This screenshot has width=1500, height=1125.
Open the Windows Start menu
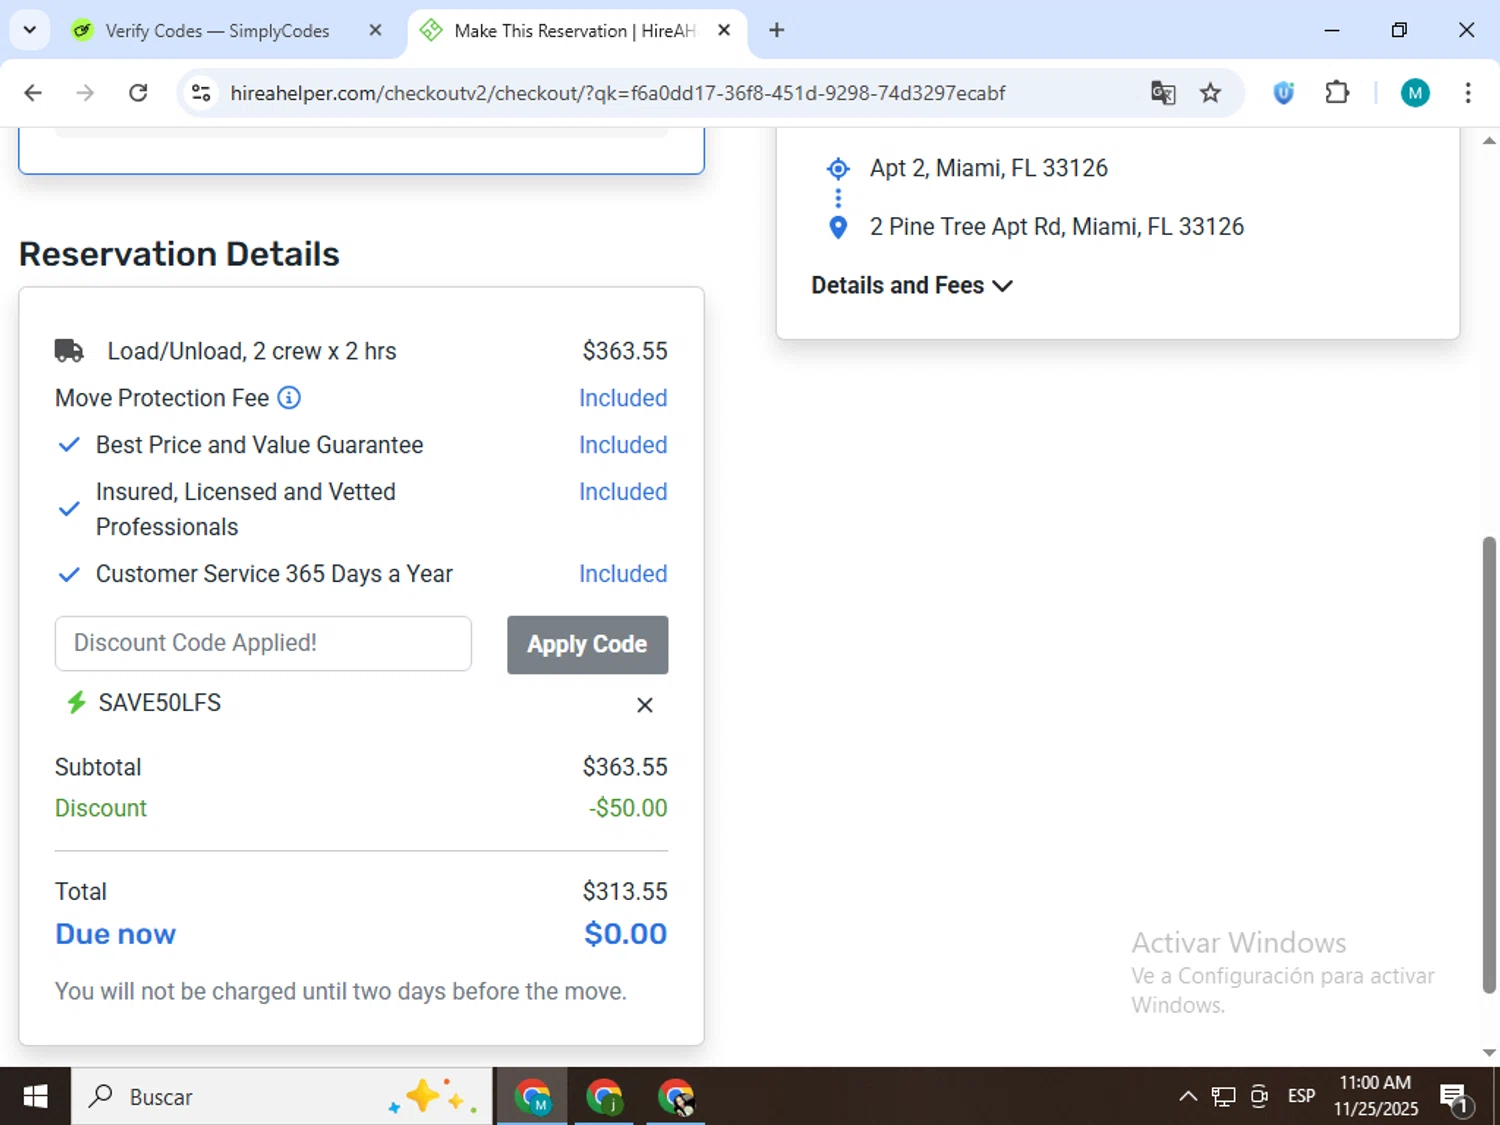click(35, 1097)
